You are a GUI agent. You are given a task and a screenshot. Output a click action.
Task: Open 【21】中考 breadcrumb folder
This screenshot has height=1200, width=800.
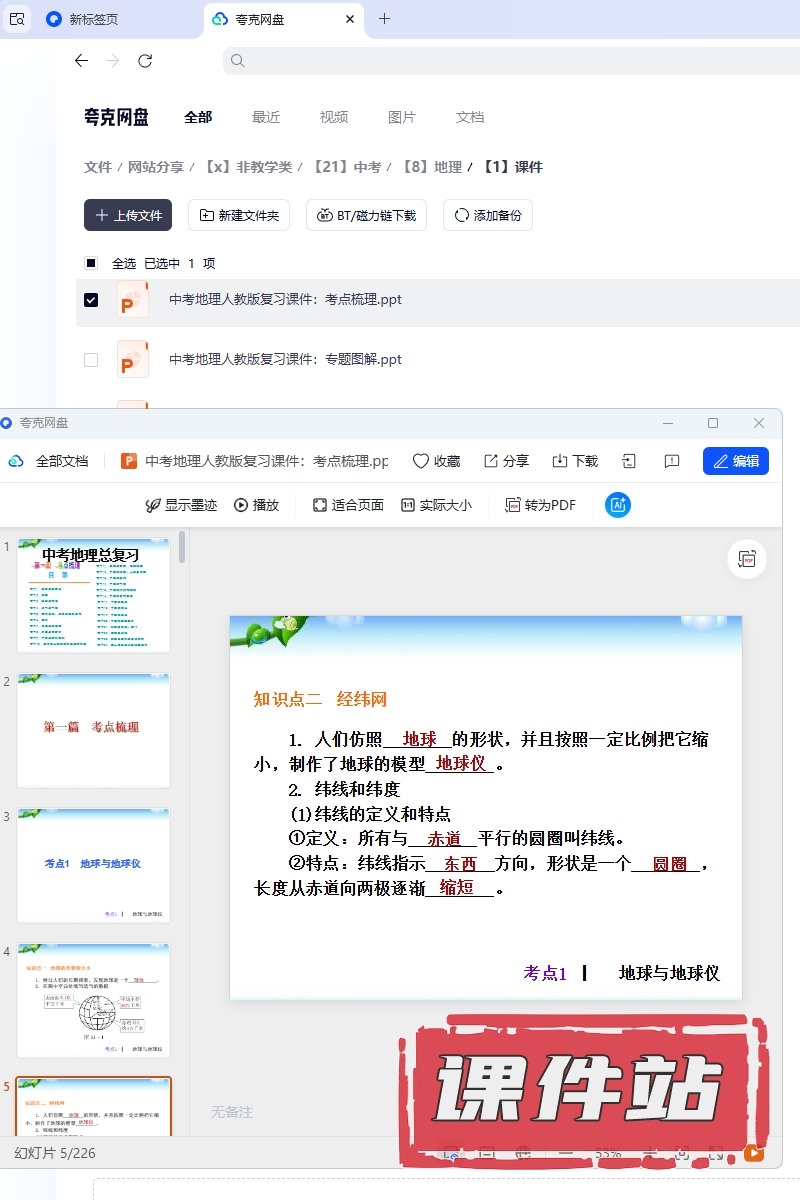[346, 167]
